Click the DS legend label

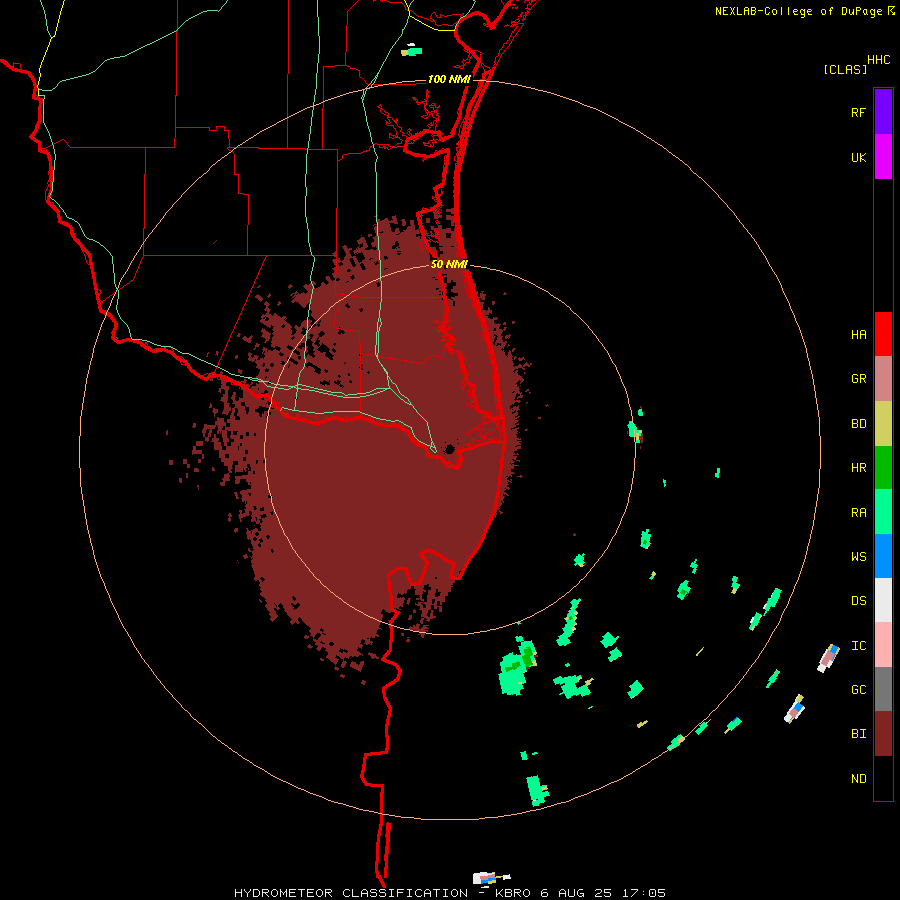point(858,601)
